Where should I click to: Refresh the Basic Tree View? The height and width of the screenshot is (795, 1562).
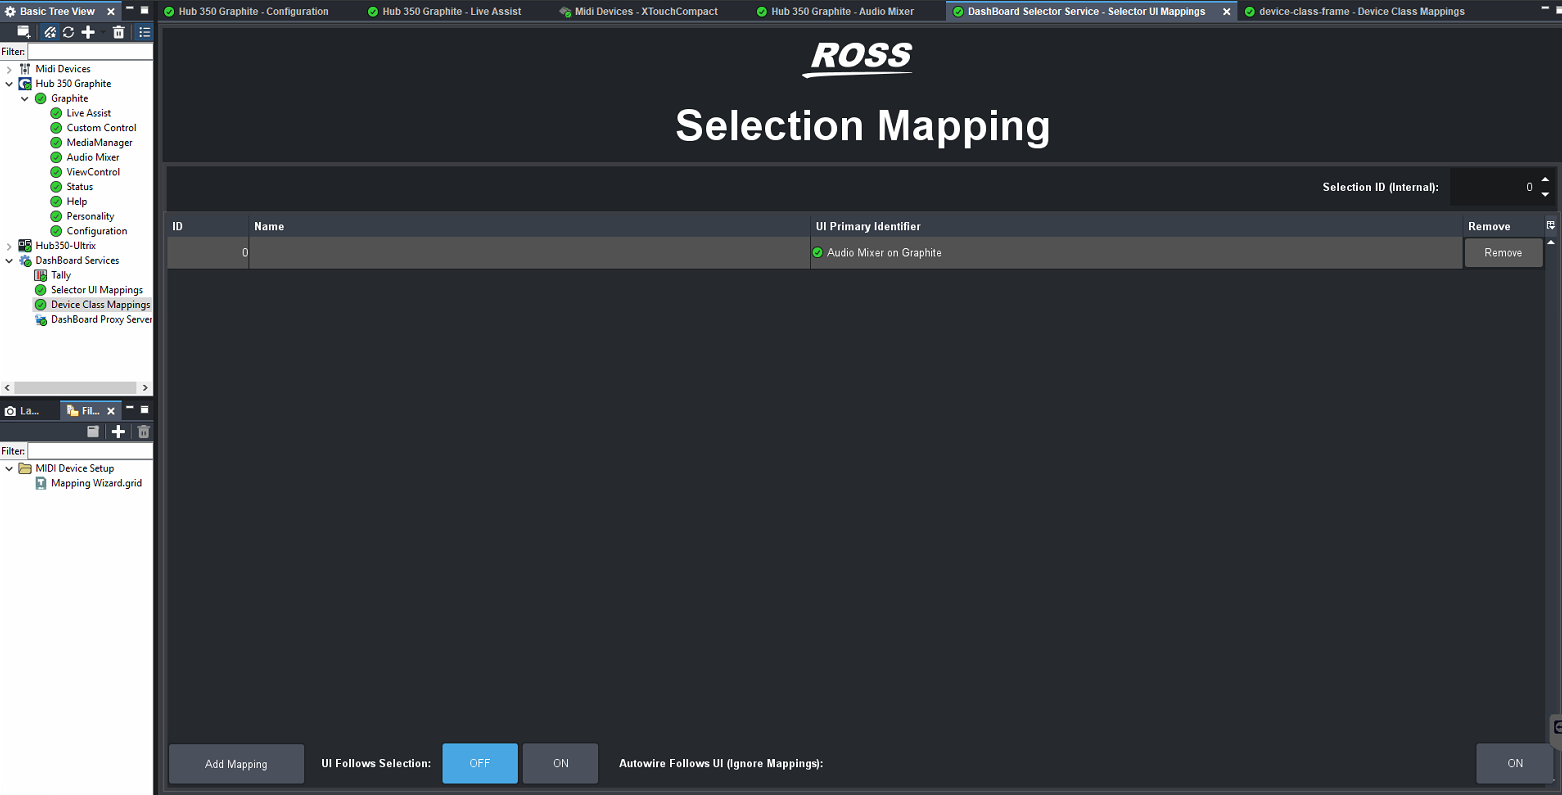click(x=68, y=32)
